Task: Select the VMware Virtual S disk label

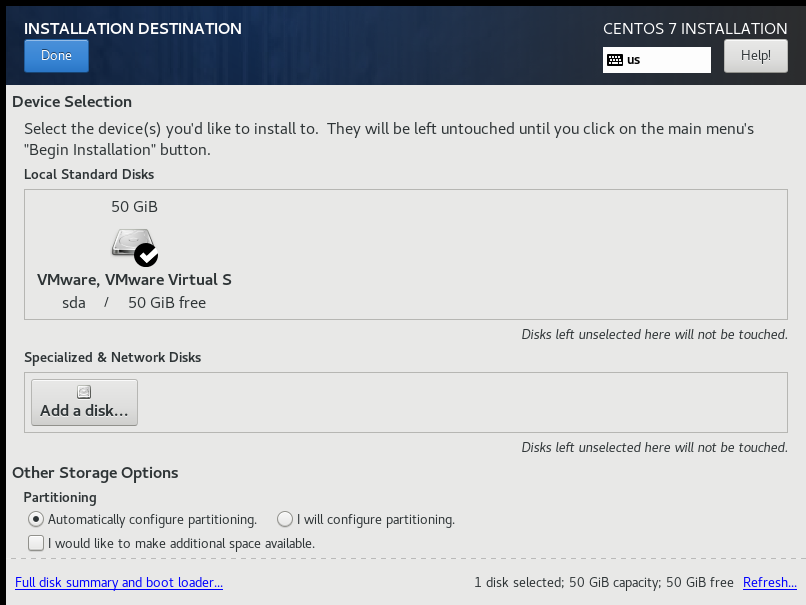Action: coord(134,280)
